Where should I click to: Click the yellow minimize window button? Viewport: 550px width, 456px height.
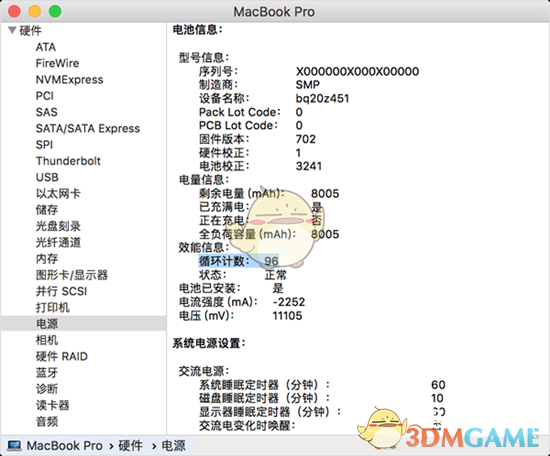click(x=34, y=11)
